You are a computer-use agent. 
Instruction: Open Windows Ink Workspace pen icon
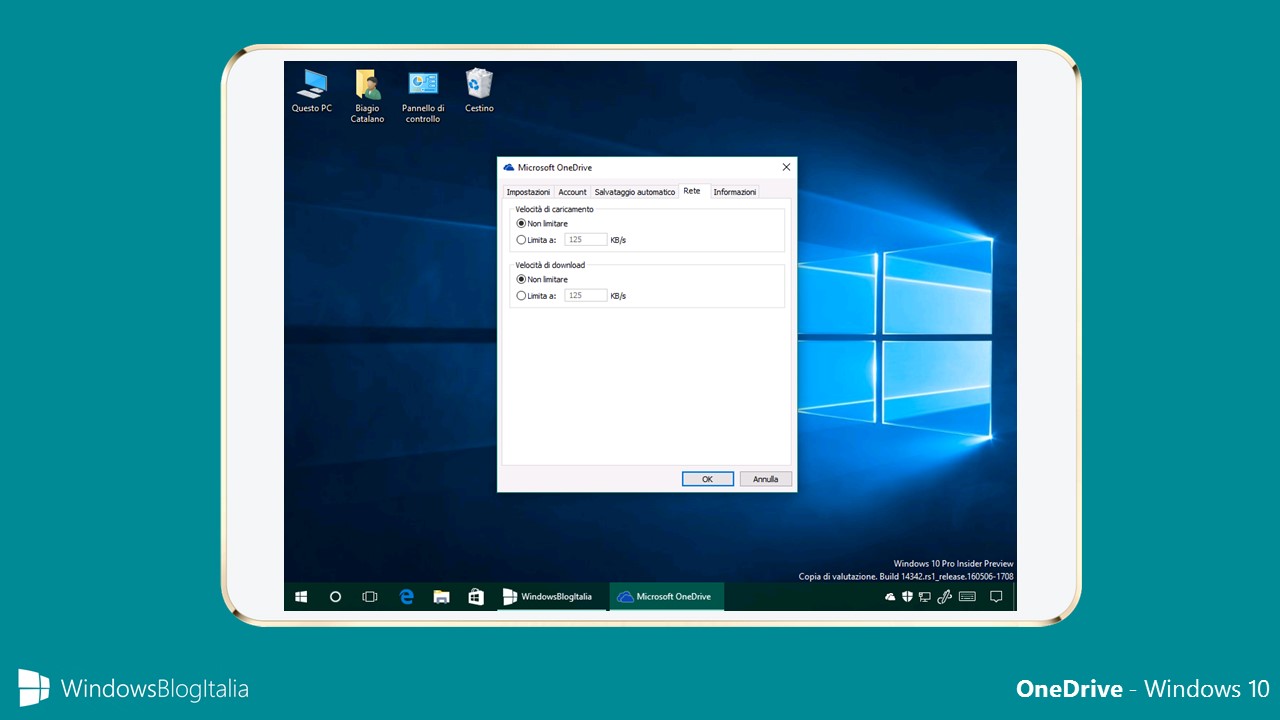tap(944, 597)
